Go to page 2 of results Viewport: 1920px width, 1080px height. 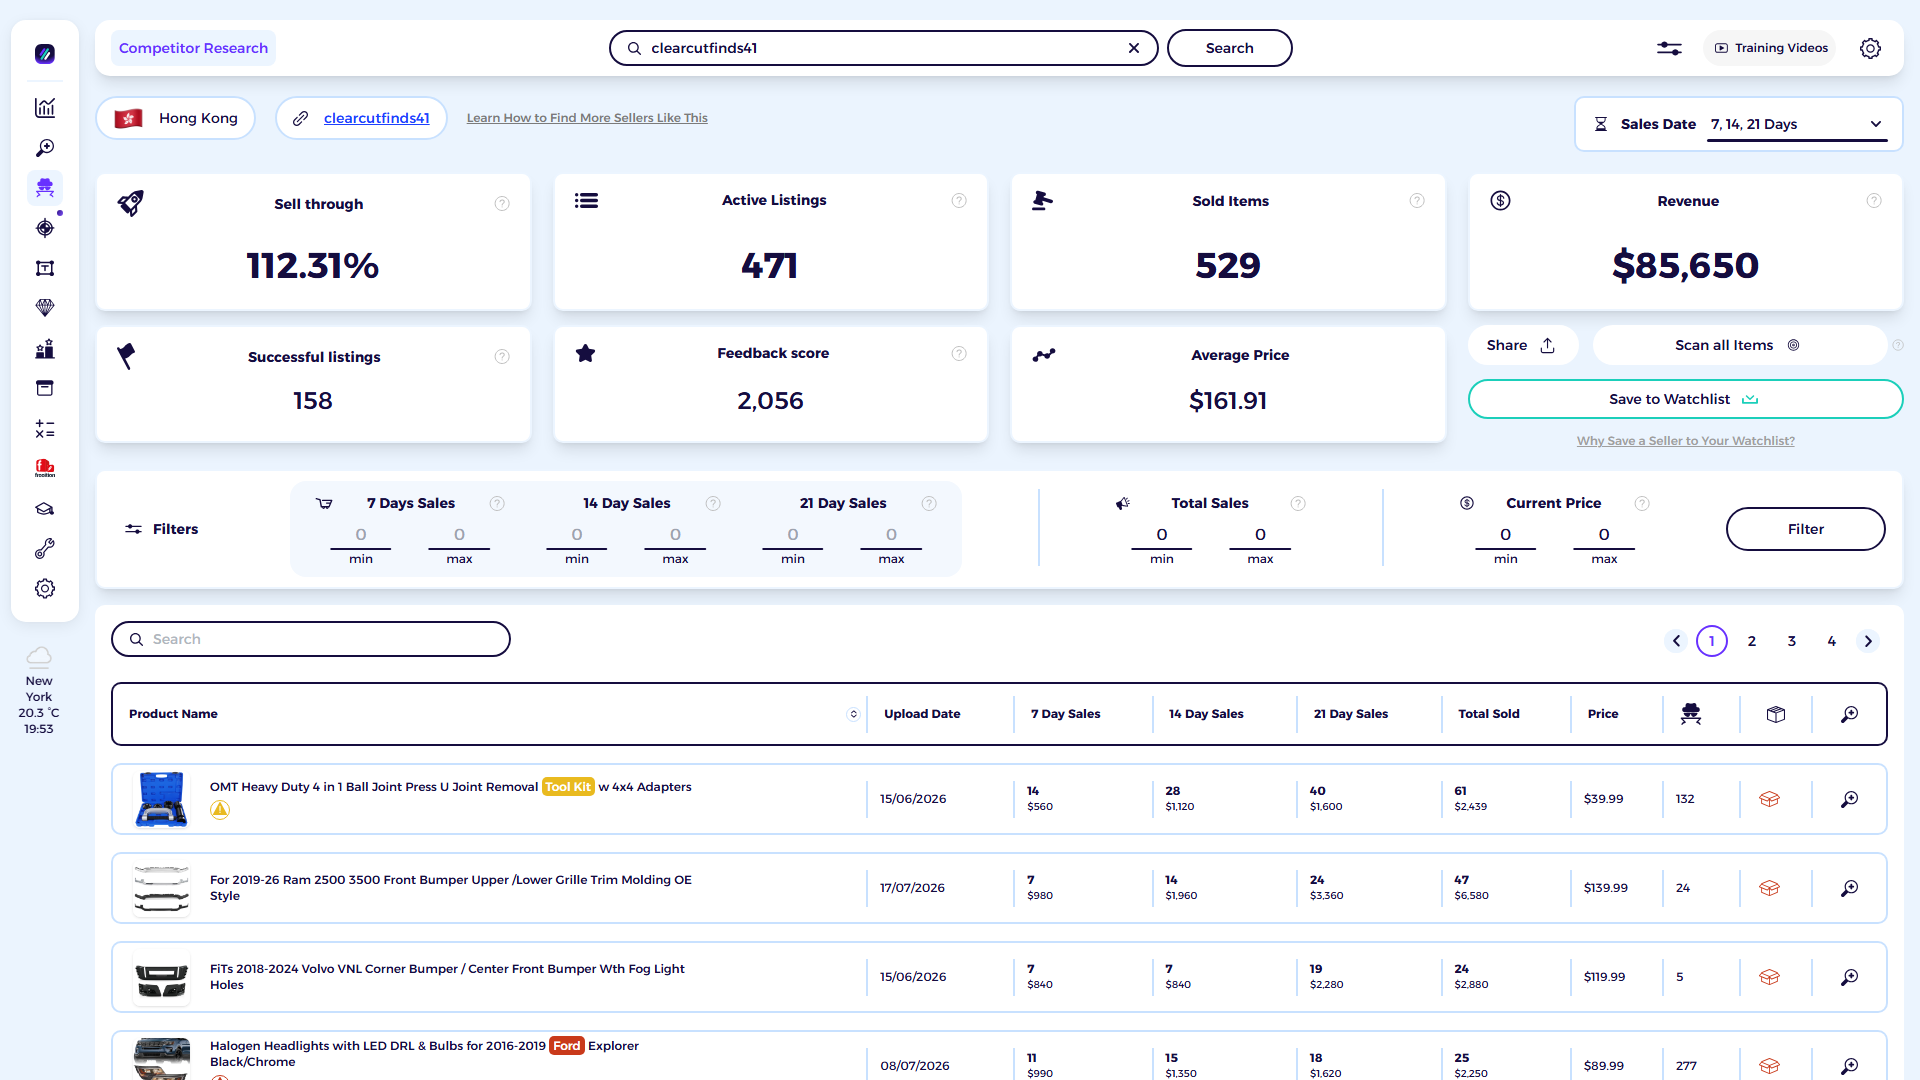[x=1752, y=641]
